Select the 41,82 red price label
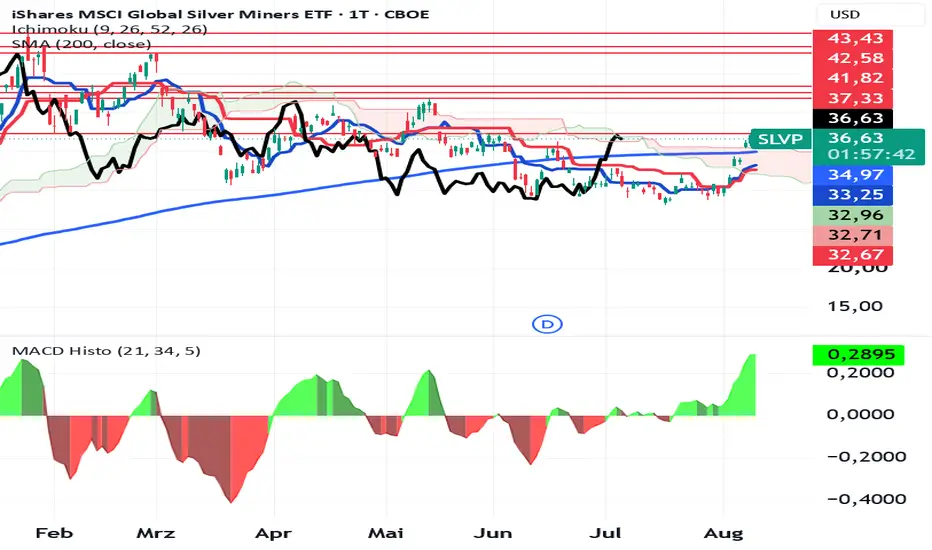 tap(852, 78)
